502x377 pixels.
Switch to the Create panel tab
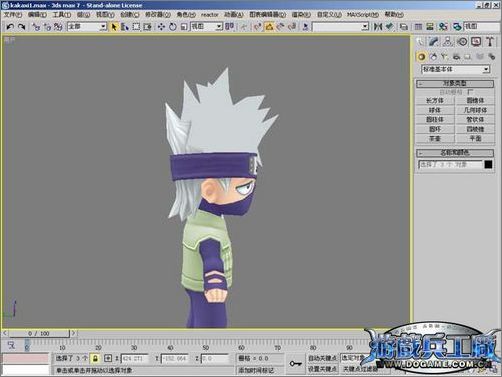tap(420, 42)
